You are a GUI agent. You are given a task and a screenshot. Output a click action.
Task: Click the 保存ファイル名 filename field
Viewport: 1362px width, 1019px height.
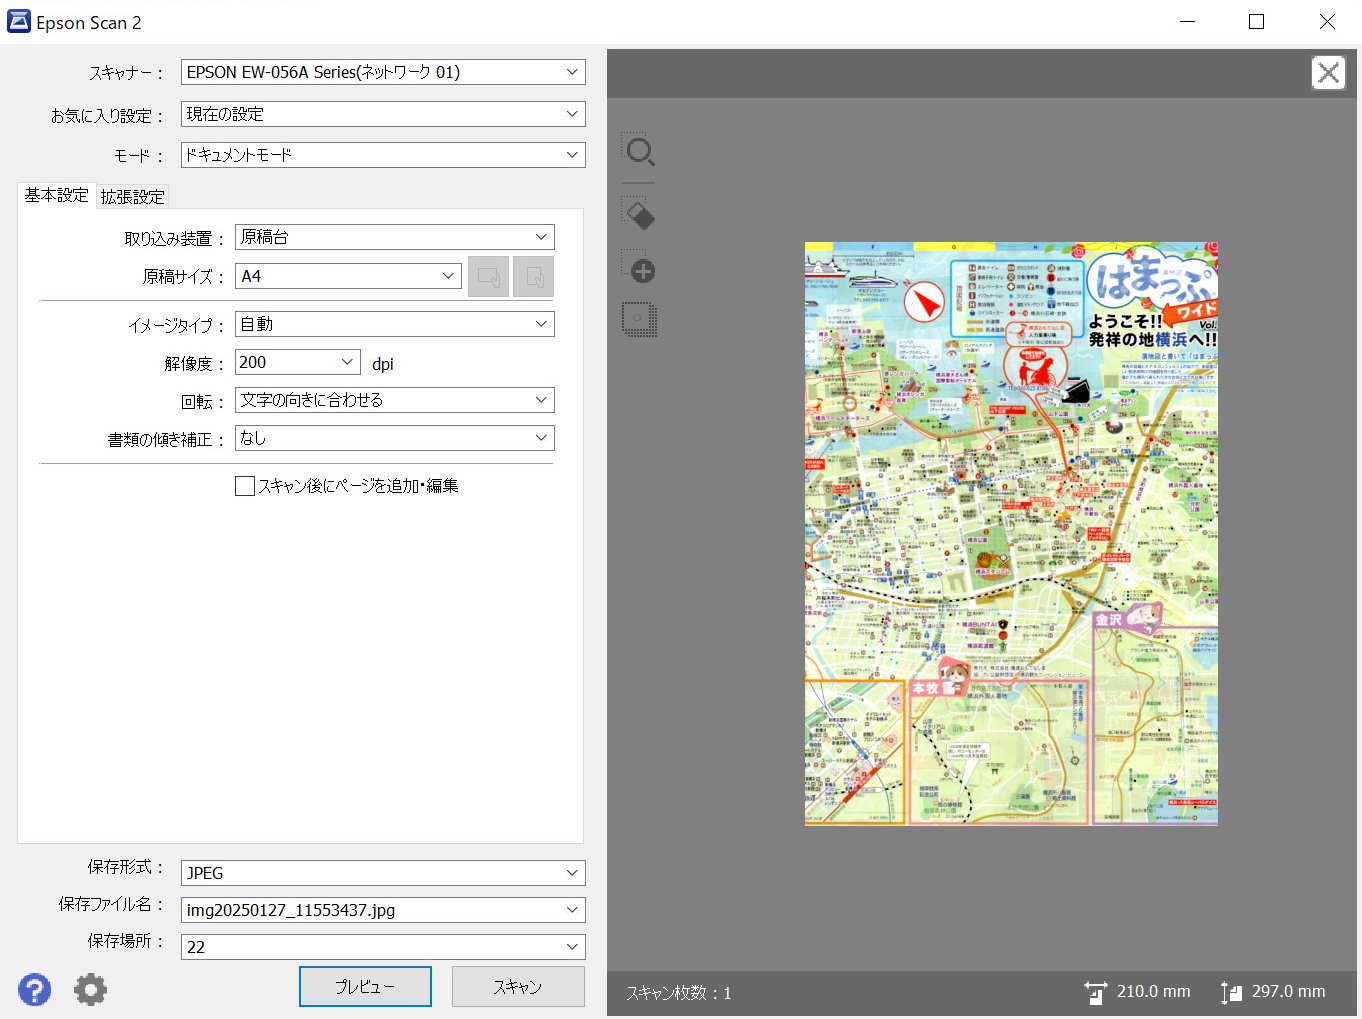pyautogui.click(x=370, y=910)
